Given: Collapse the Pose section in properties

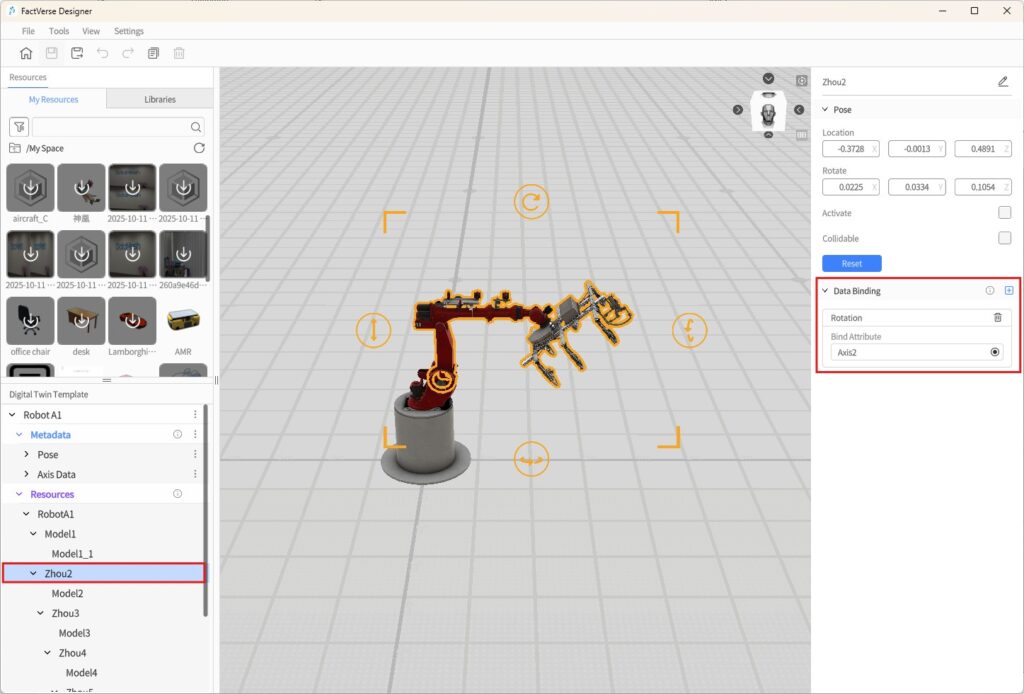Looking at the screenshot, I should [x=825, y=110].
